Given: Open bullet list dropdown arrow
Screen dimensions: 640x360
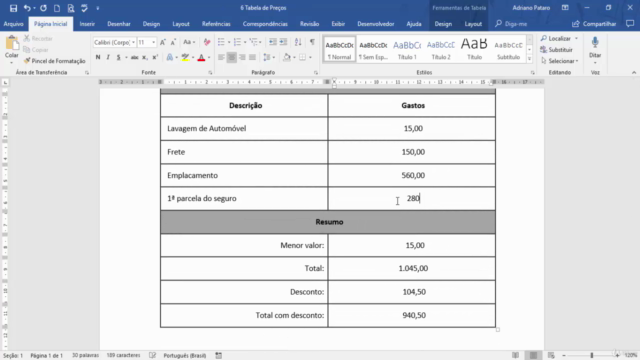Looking at the screenshot, I should coord(229,42).
